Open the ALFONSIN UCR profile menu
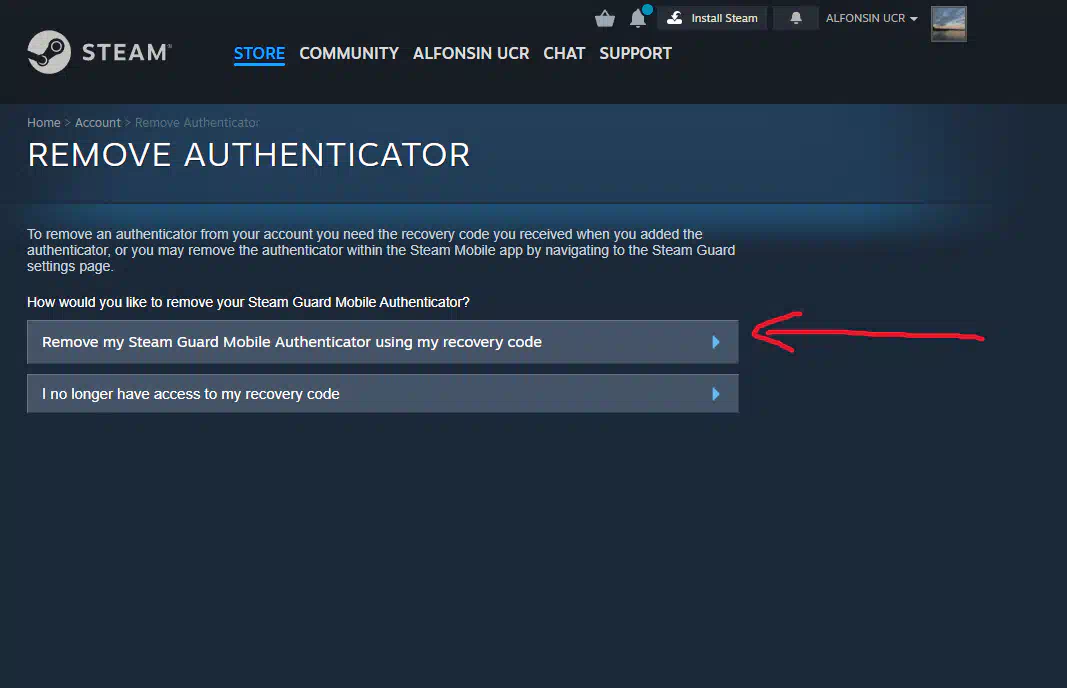This screenshot has width=1067, height=688. click(471, 53)
